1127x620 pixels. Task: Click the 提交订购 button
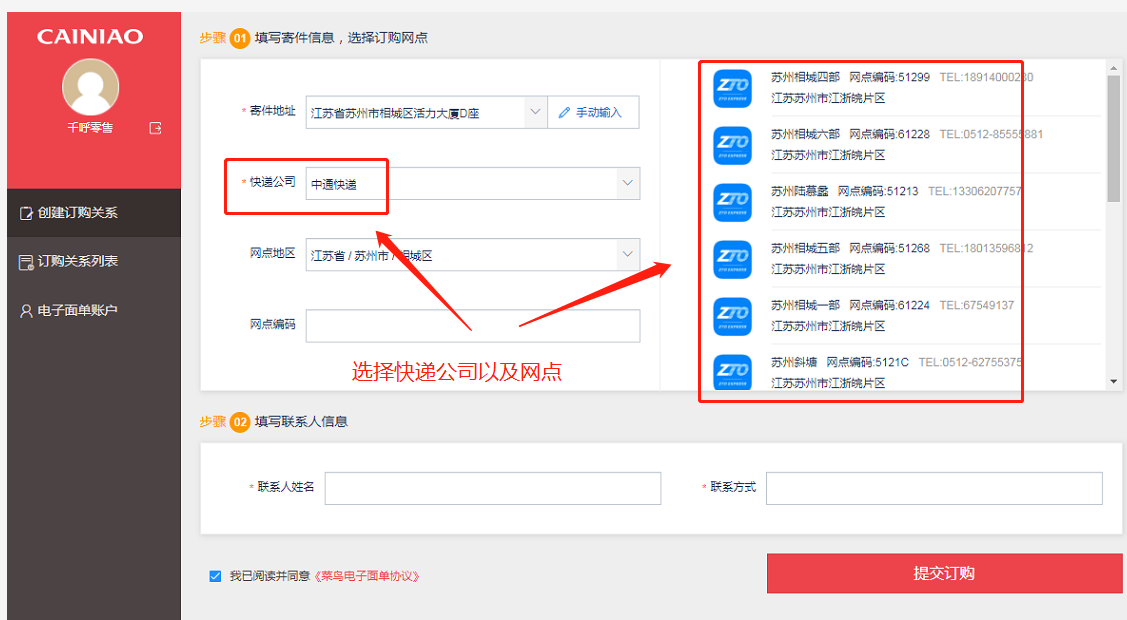[x=944, y=573]
